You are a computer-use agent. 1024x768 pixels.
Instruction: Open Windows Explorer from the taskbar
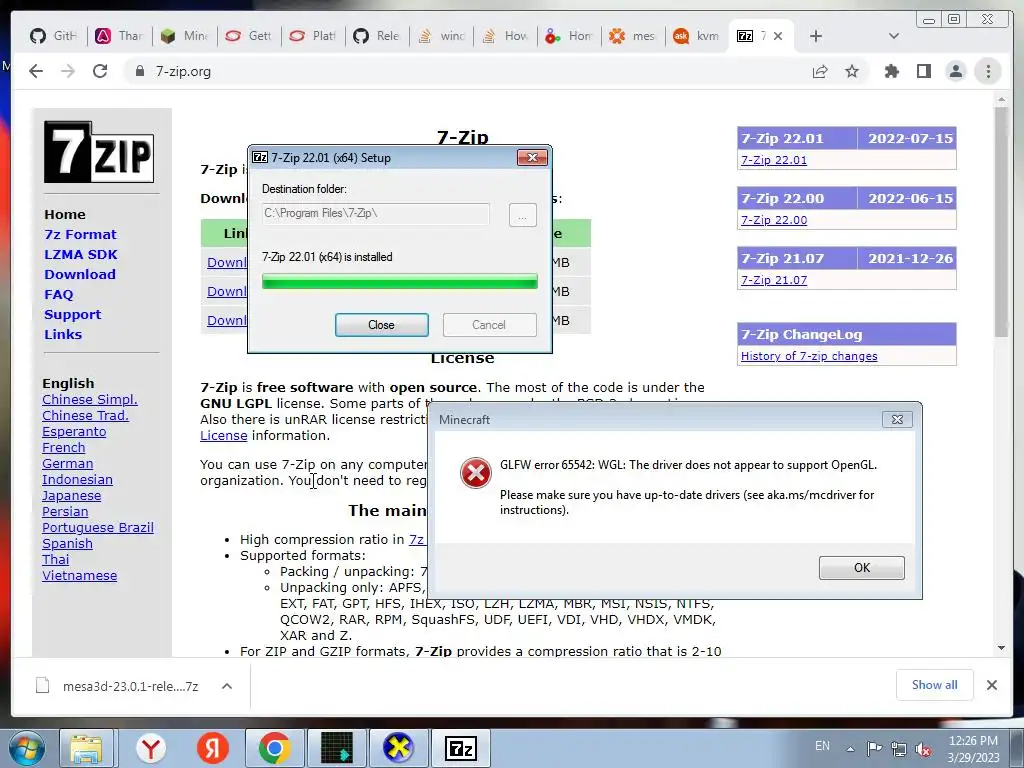(x=86, y=748)
